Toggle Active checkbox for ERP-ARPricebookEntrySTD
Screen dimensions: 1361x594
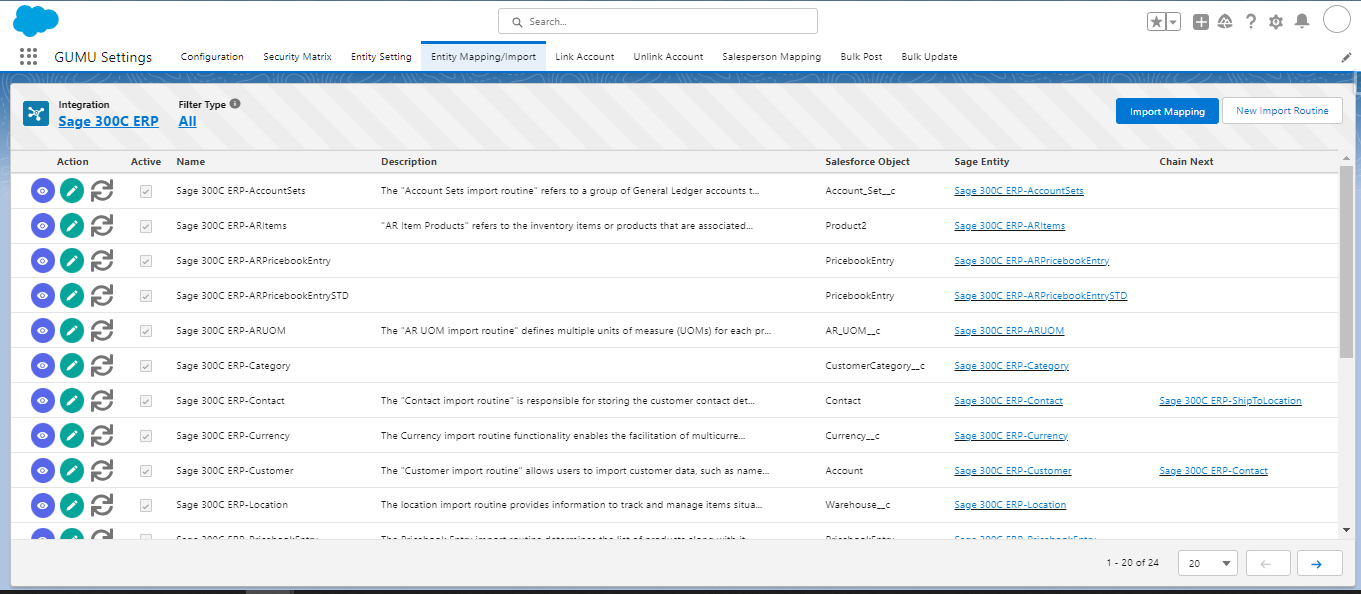click(x=146, y=296)
